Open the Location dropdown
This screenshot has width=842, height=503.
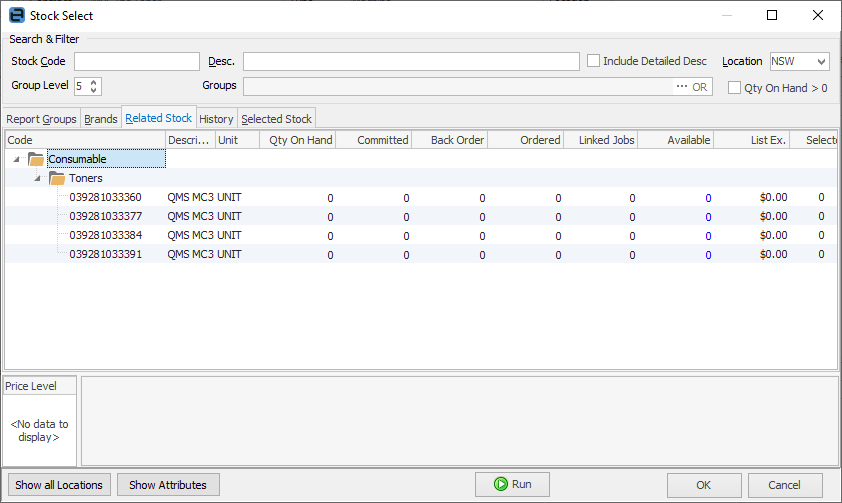click(x=821, y=61)
